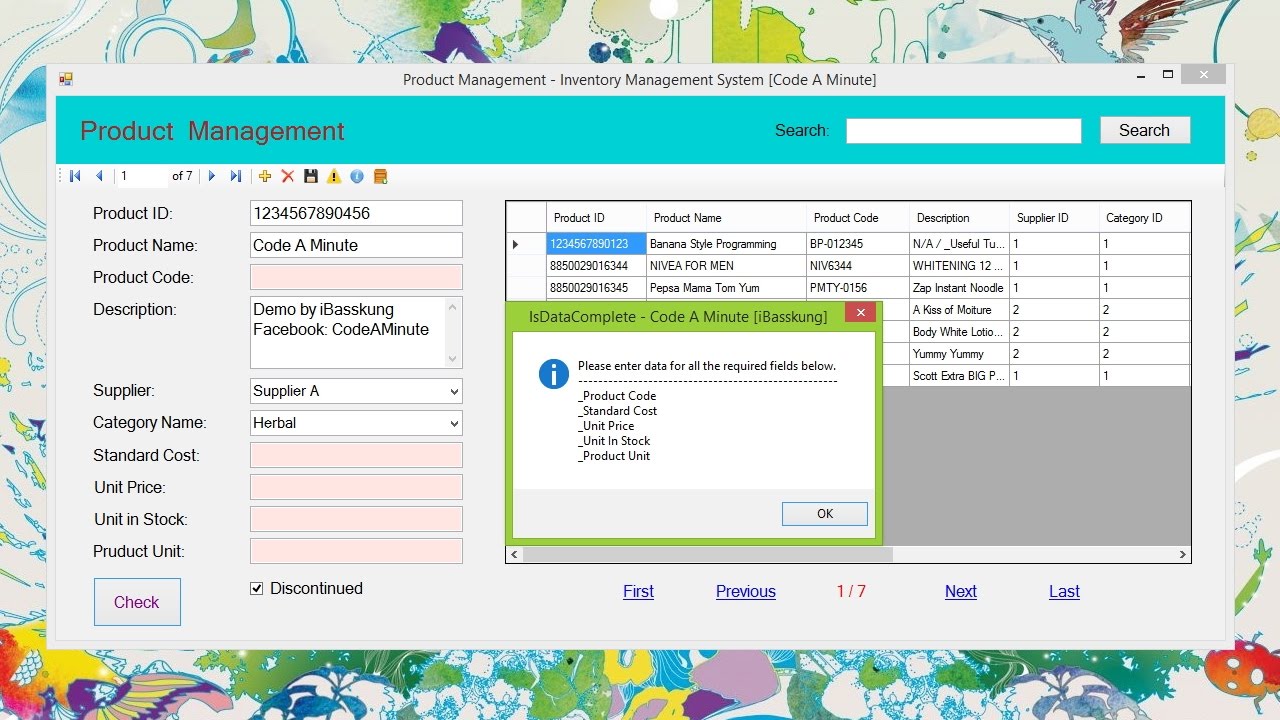Click the empty Standard Cost field
This screenshot has height=720, width=1280.
click(x=356, y=455)
